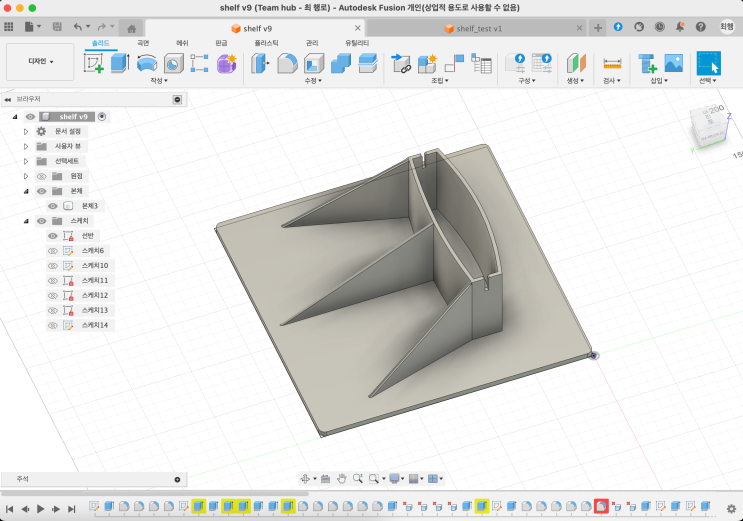Select the Revolve tool in toolbar
Viewport: 743px width, 521px height.
[x=147, y=63]
